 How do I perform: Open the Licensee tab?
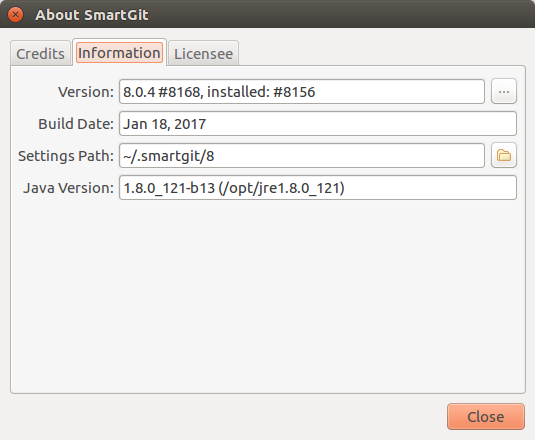203,54
